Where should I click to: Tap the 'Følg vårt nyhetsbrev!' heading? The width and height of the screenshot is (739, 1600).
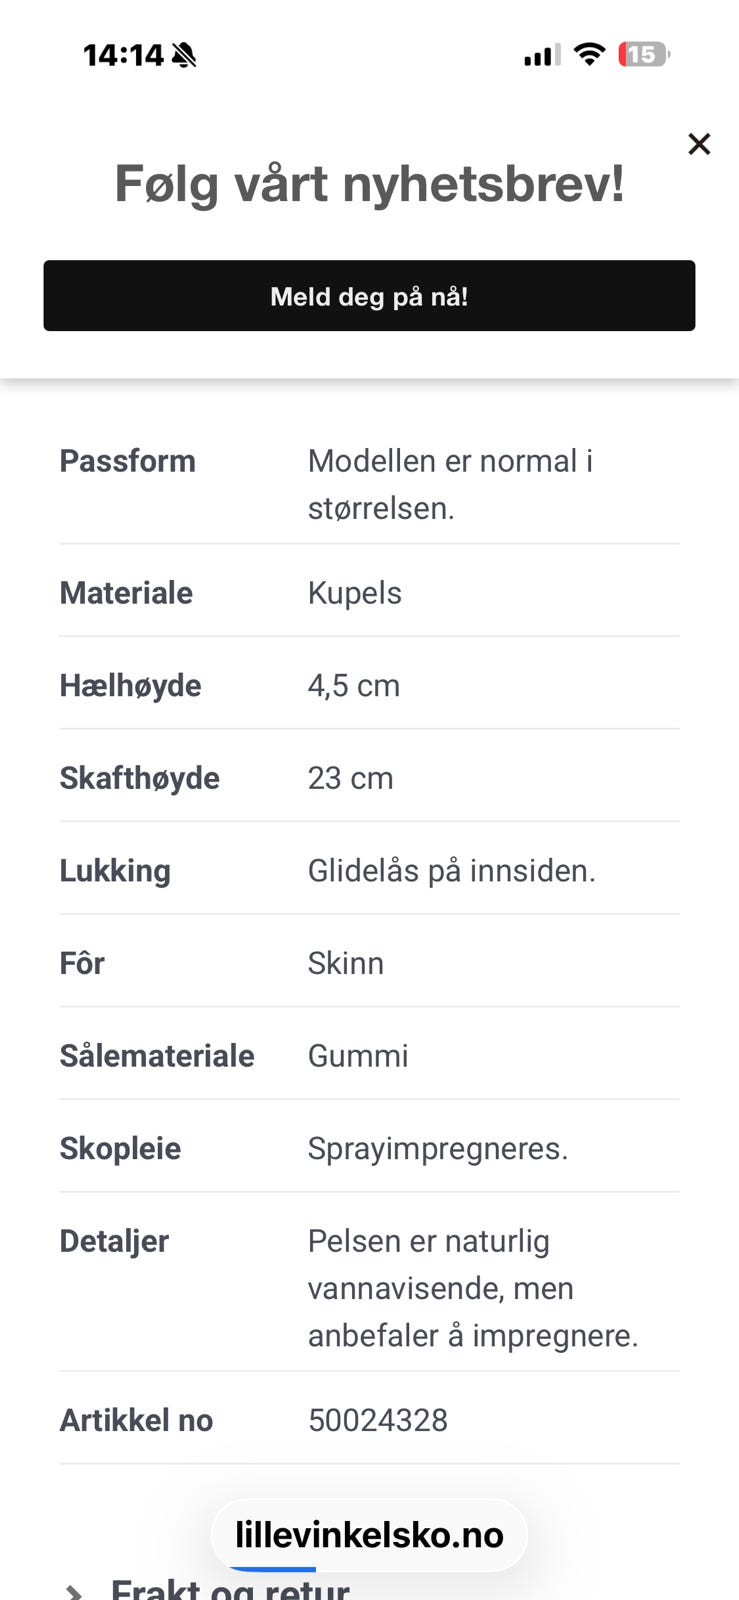(x=369, y=184)
